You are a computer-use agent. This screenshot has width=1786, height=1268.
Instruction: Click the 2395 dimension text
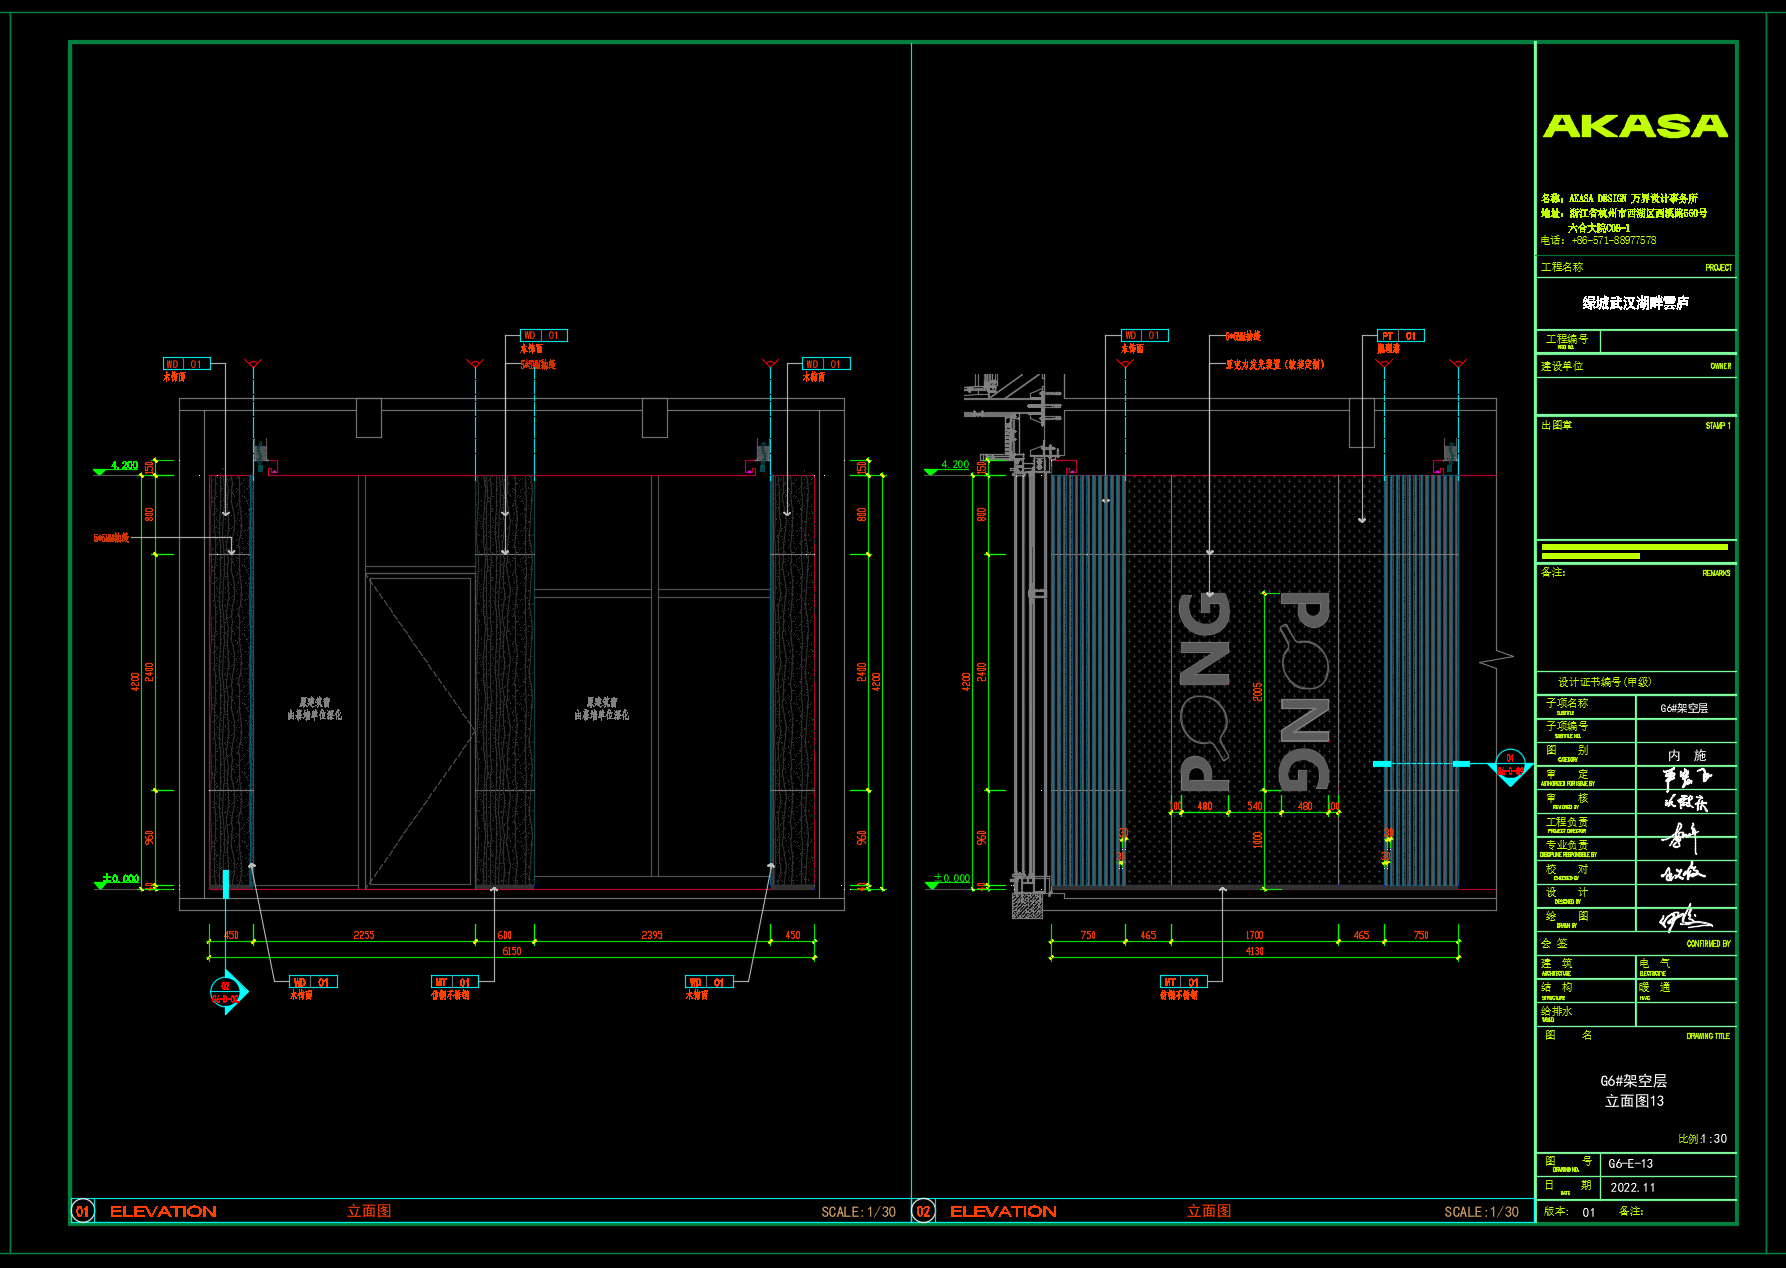[652, 935]
